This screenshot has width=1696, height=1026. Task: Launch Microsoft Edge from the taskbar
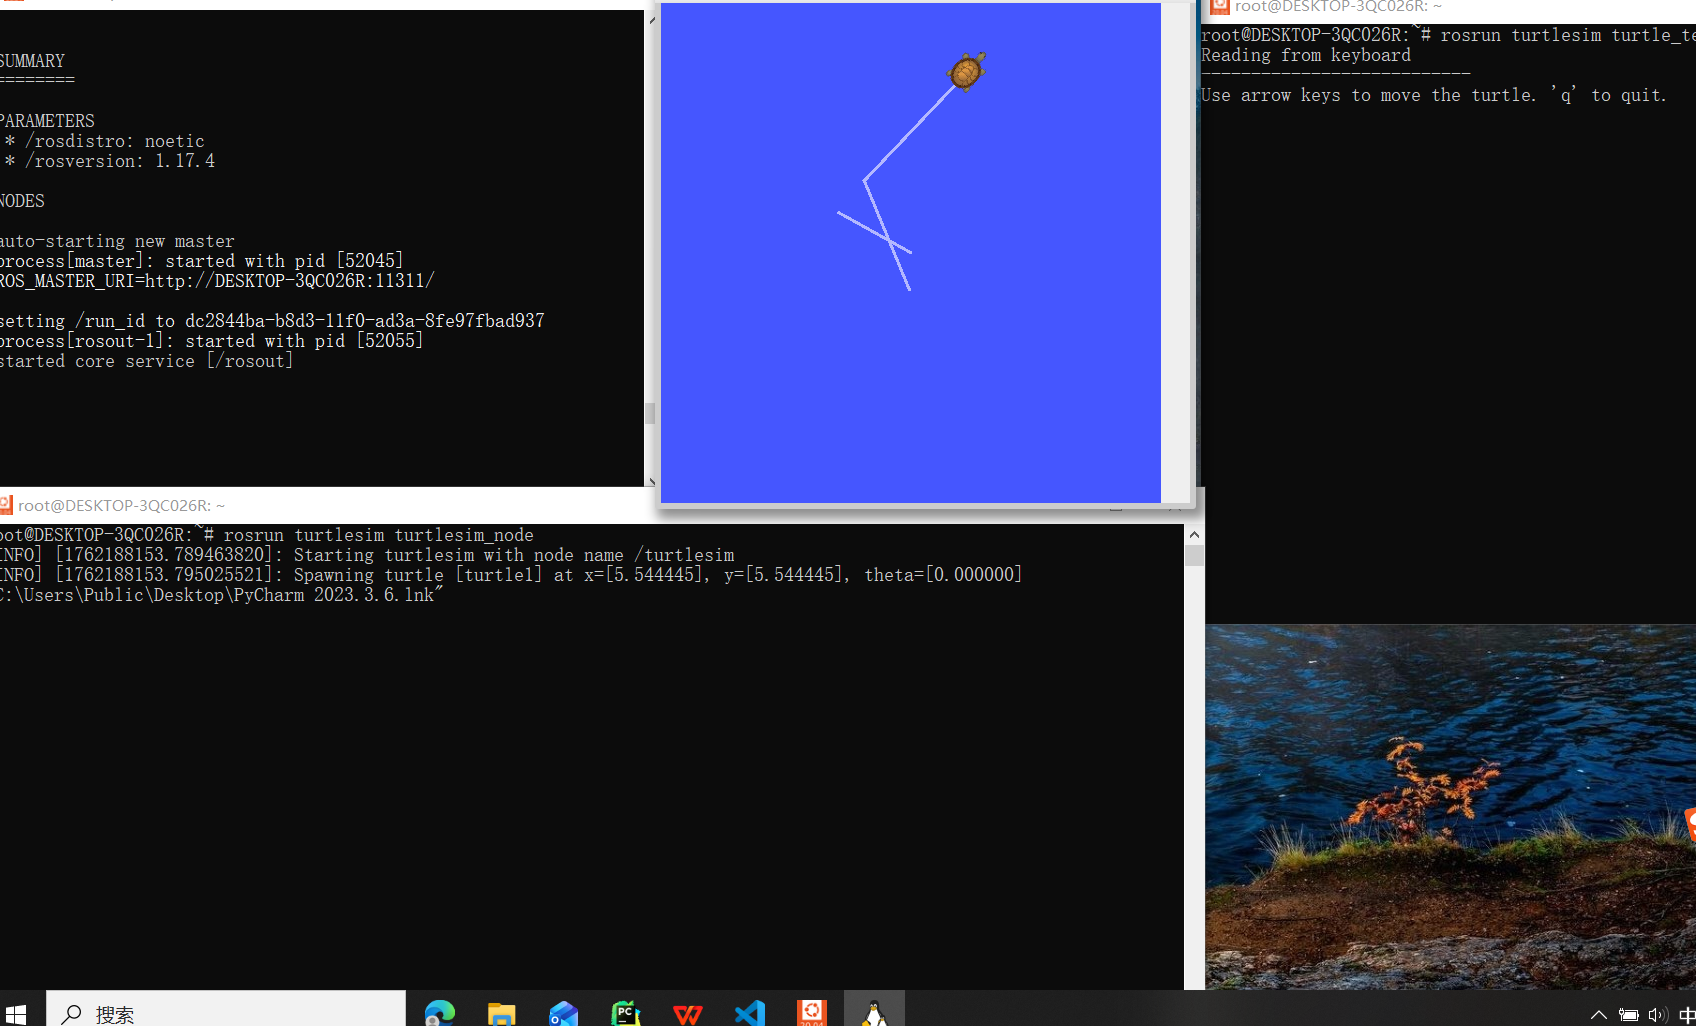tap(440, 1013)
